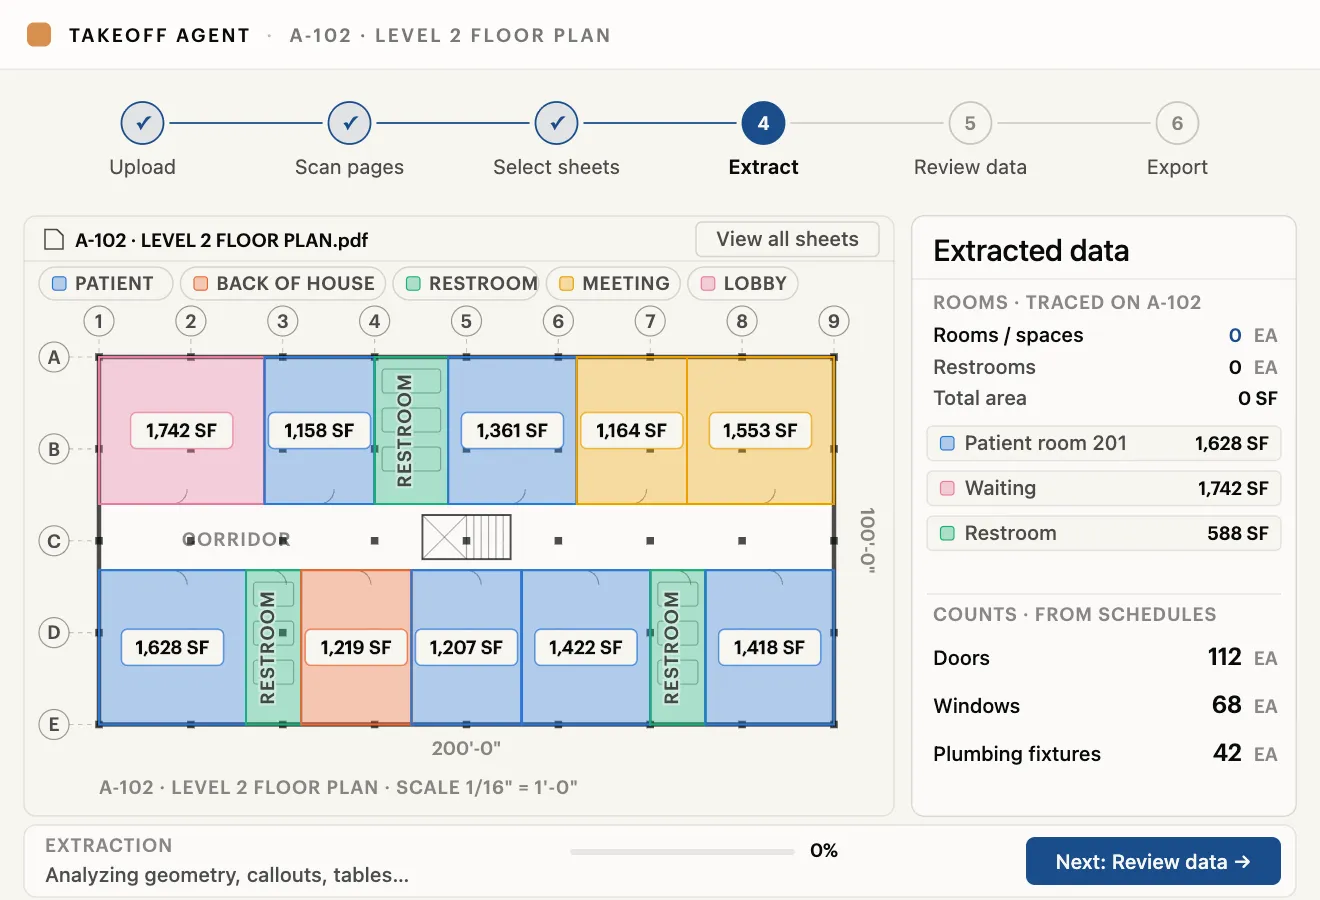
Task: Click the pink swatch beside Waiting
Action: [947, 488]
